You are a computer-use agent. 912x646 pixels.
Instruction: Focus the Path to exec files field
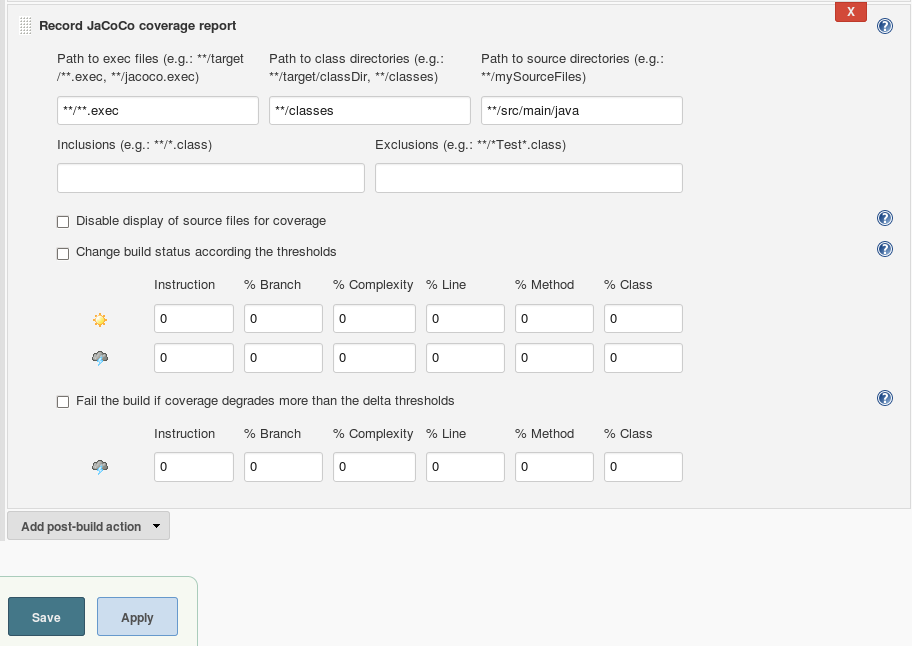click(158, 111)
